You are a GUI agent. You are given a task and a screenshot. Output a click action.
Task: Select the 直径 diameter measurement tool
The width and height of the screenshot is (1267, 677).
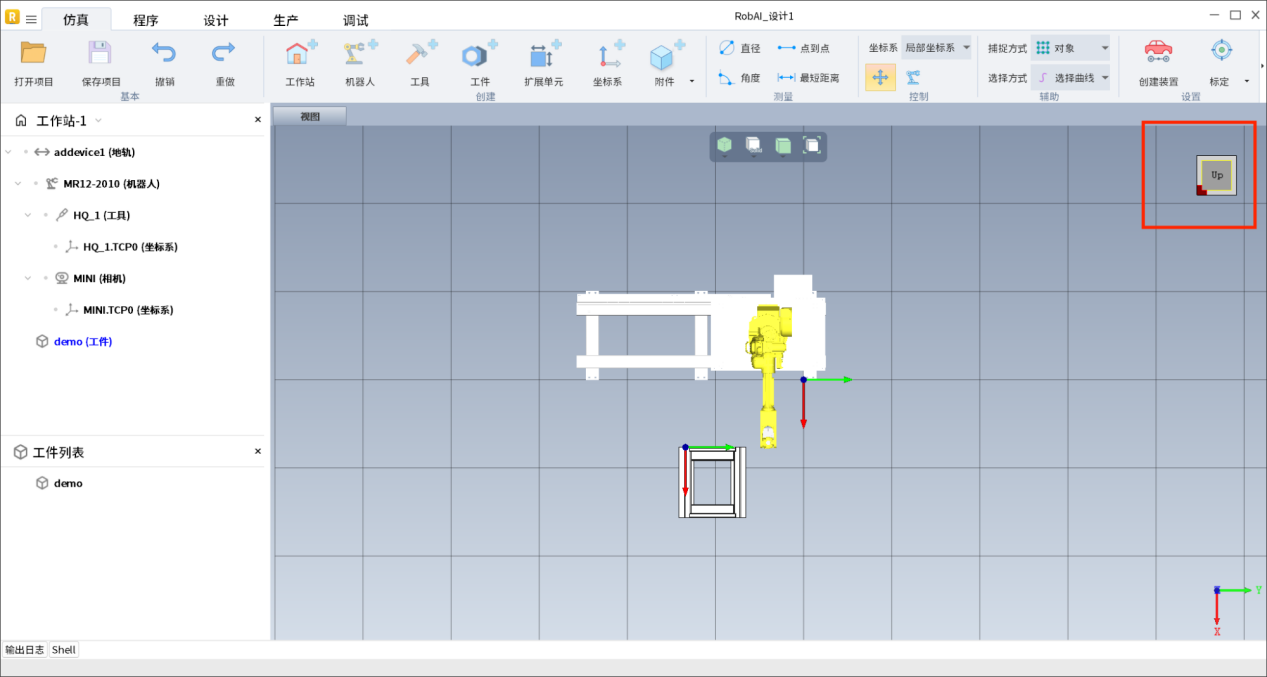click(739, 48)
